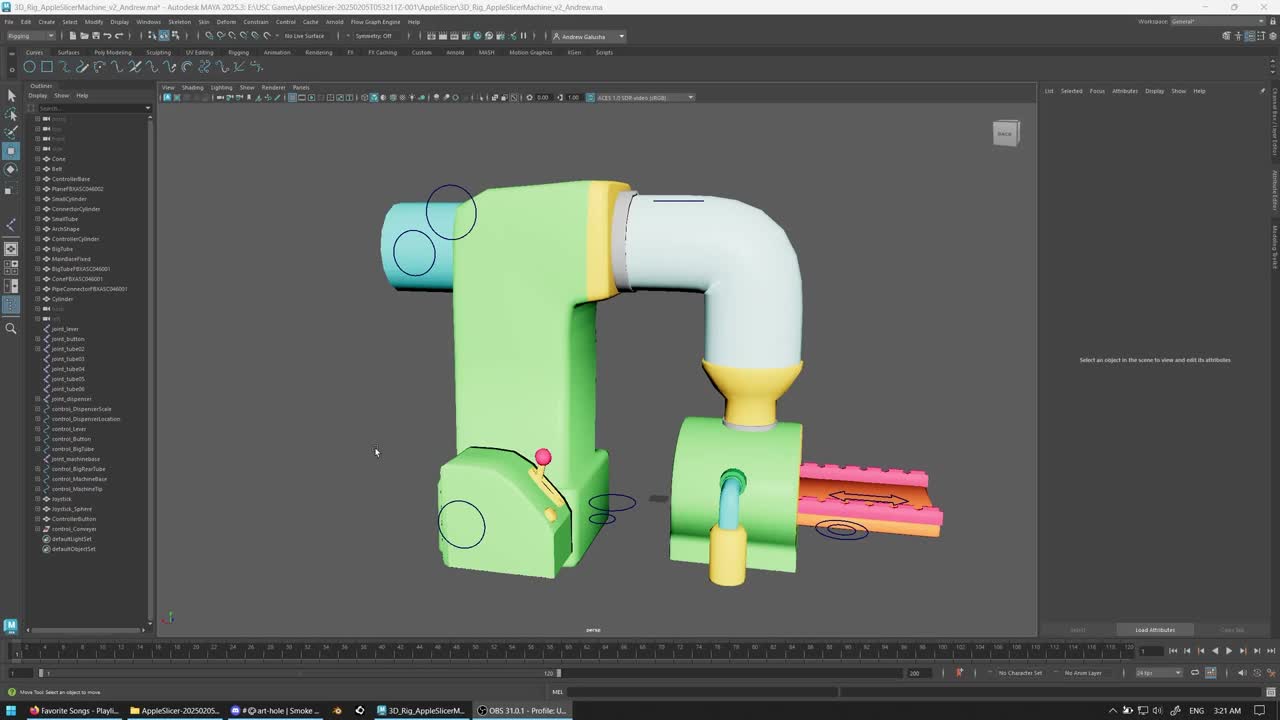Click the New Scene icon in the status line
1280x720 pixels.
tap(73, 36)
